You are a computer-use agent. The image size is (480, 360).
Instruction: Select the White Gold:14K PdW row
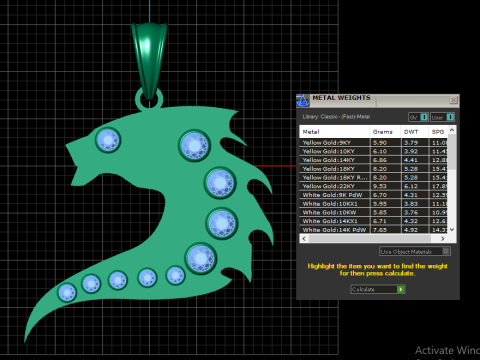[x=373, y=230]
